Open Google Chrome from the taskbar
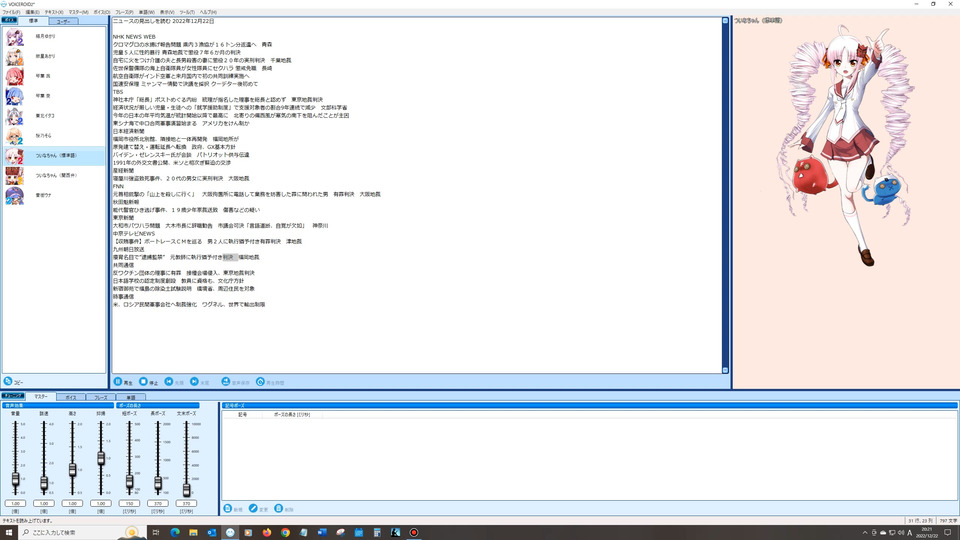The image size is (960, 540). 285,532
